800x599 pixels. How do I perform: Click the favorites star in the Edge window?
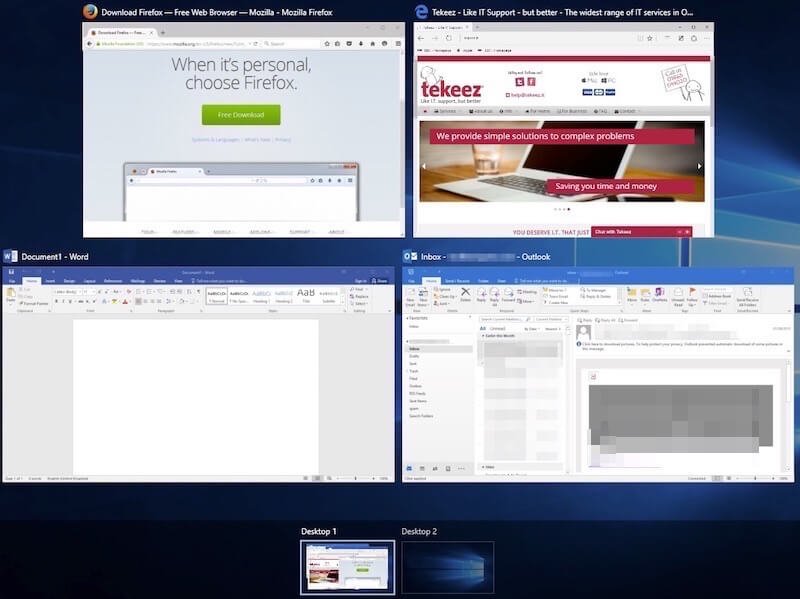coord(649,38)
